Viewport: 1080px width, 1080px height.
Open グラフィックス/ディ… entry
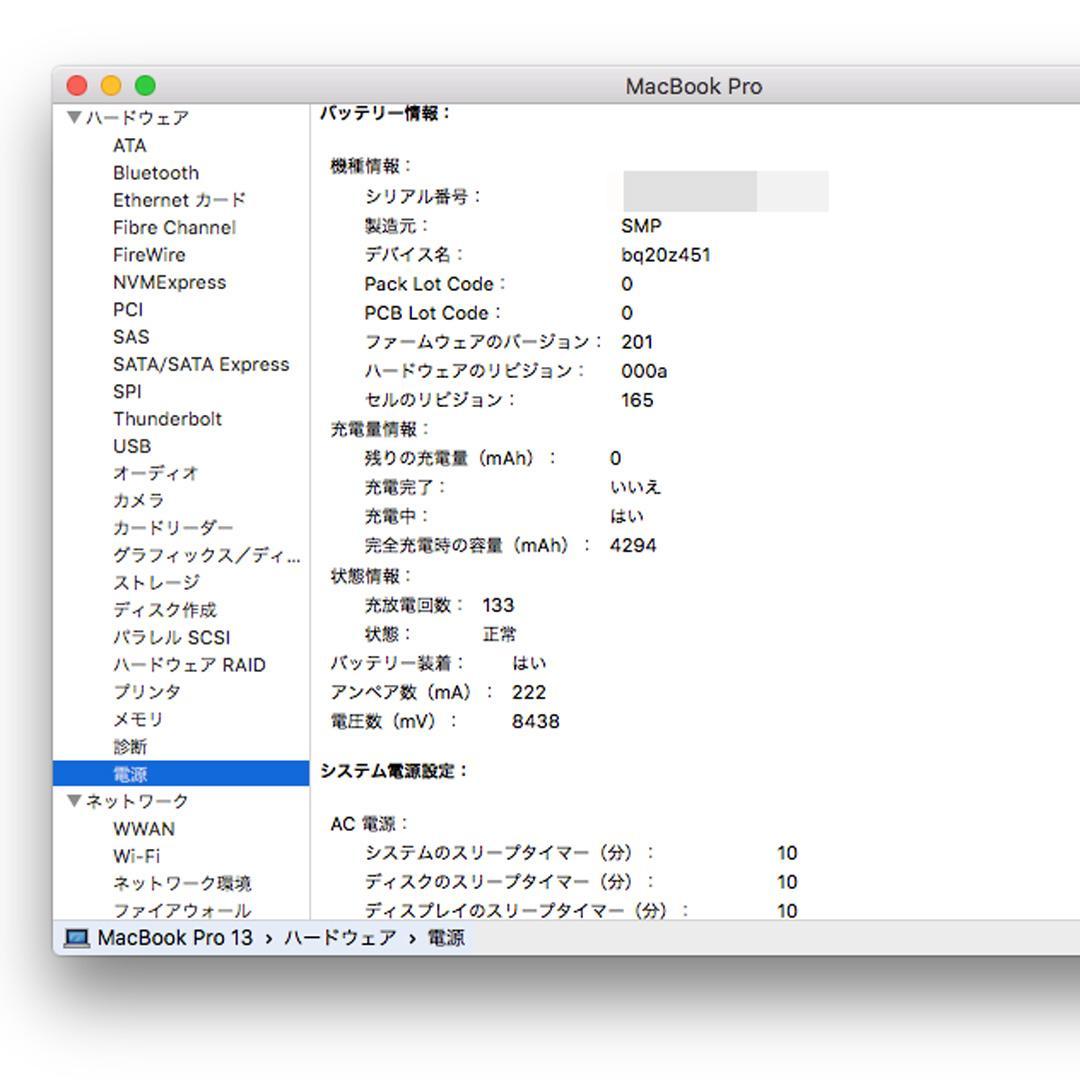pyautogui.click(x=207, y=555)
